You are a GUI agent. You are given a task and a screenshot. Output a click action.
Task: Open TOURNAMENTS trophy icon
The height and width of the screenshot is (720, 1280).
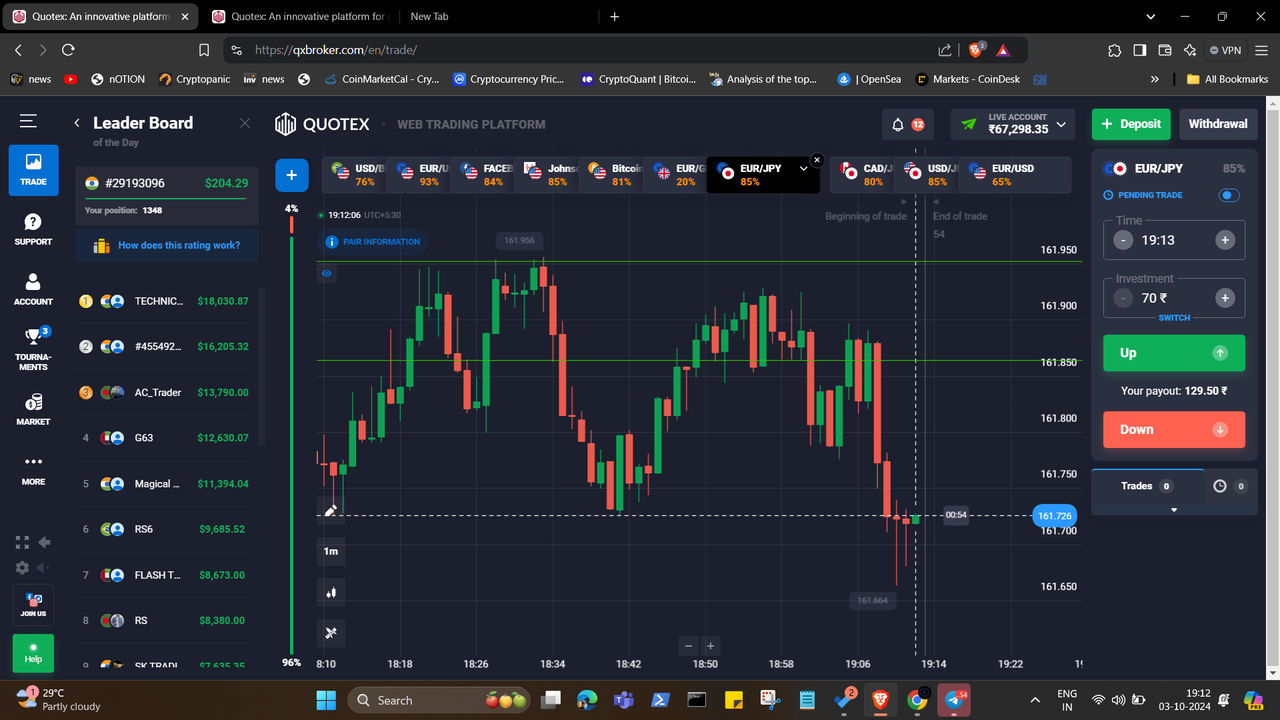[33, 349]
